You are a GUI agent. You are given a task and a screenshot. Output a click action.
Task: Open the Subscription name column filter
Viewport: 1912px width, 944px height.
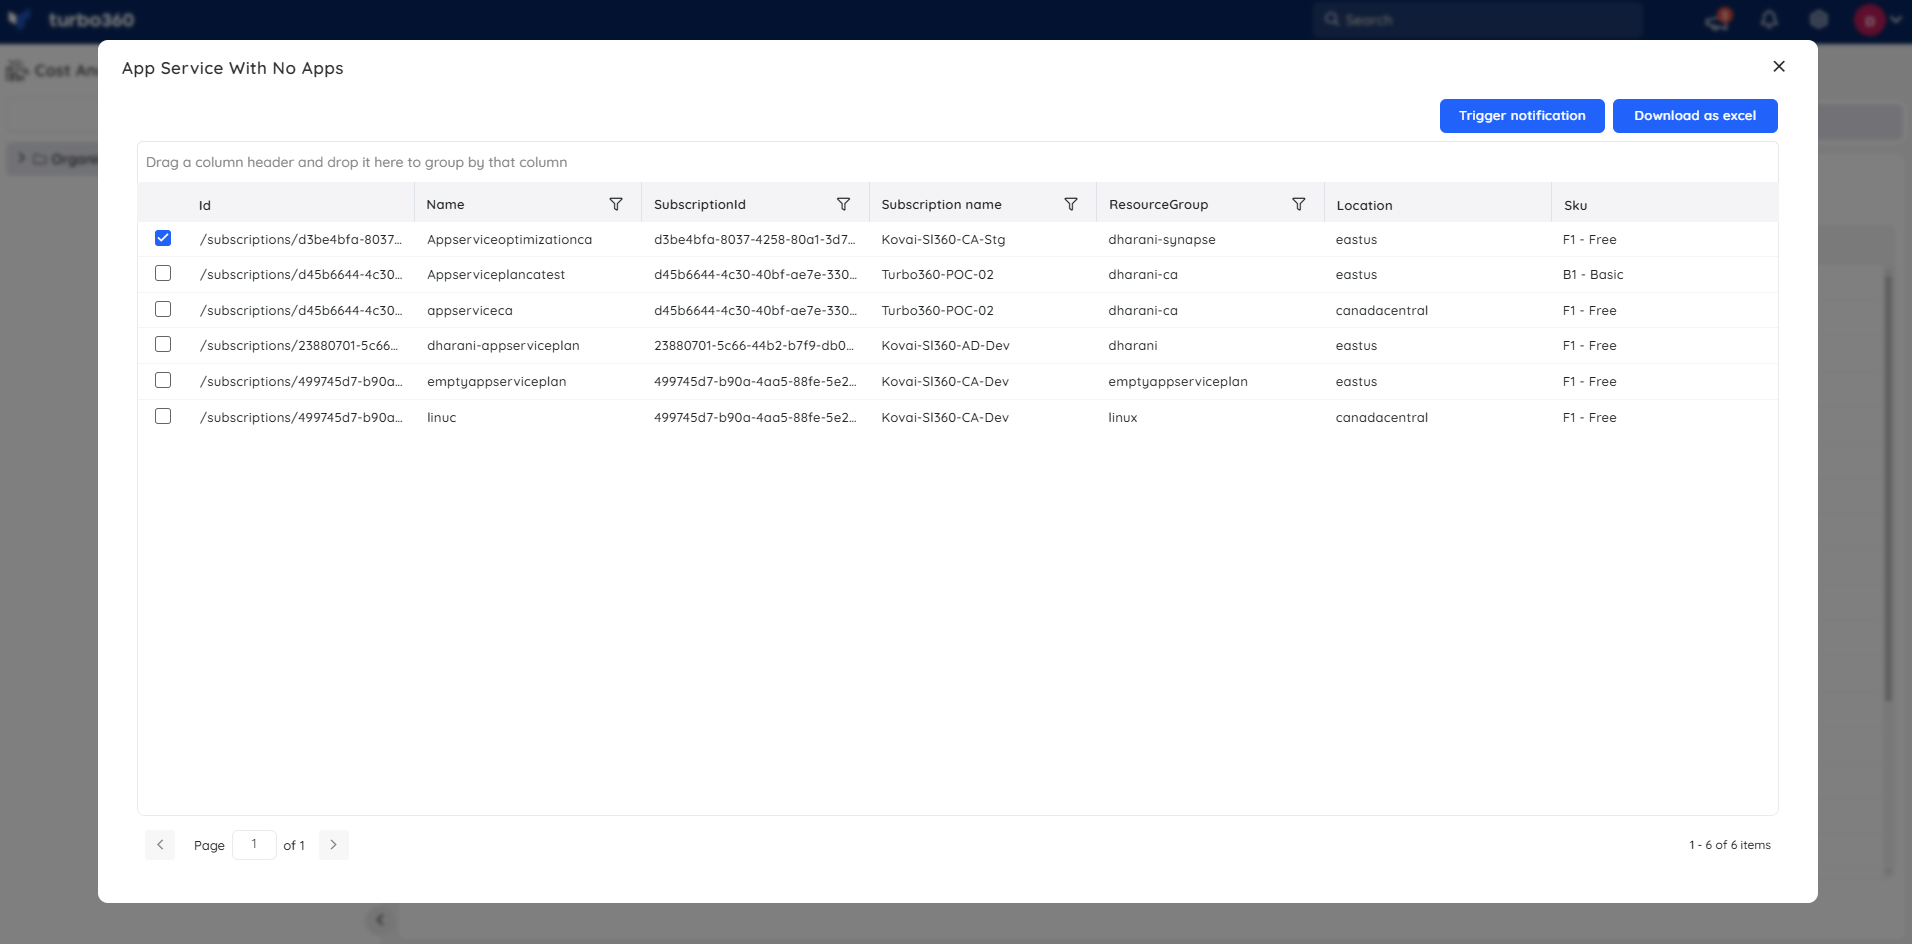point(1070,204)
